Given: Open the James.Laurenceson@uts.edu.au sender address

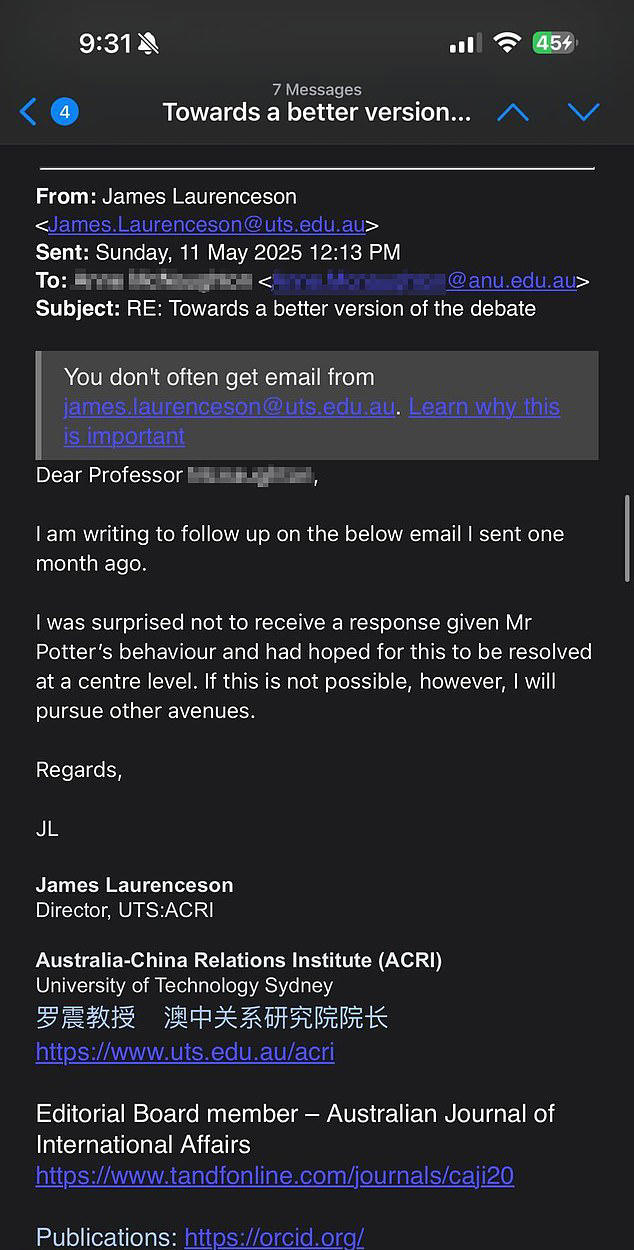Looking at the screenshot, I should point(207,225).
